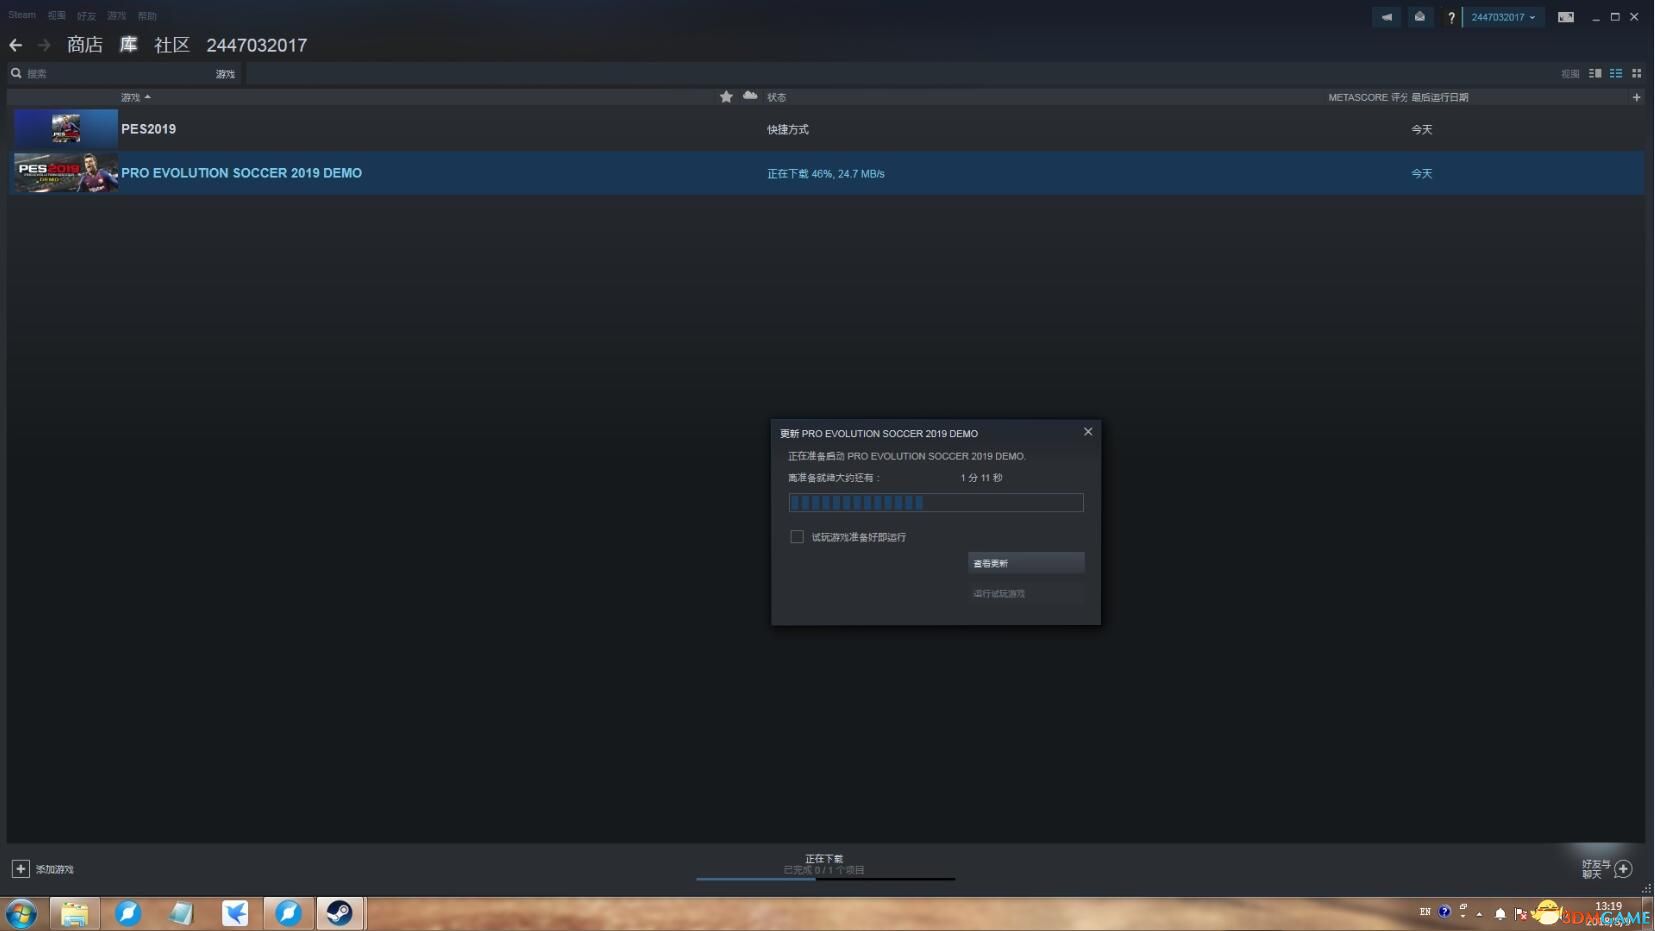Open the Windows Start menu
Viewport: 1655px width, 931px height.
pyautogui.click(x=21, y=913)
